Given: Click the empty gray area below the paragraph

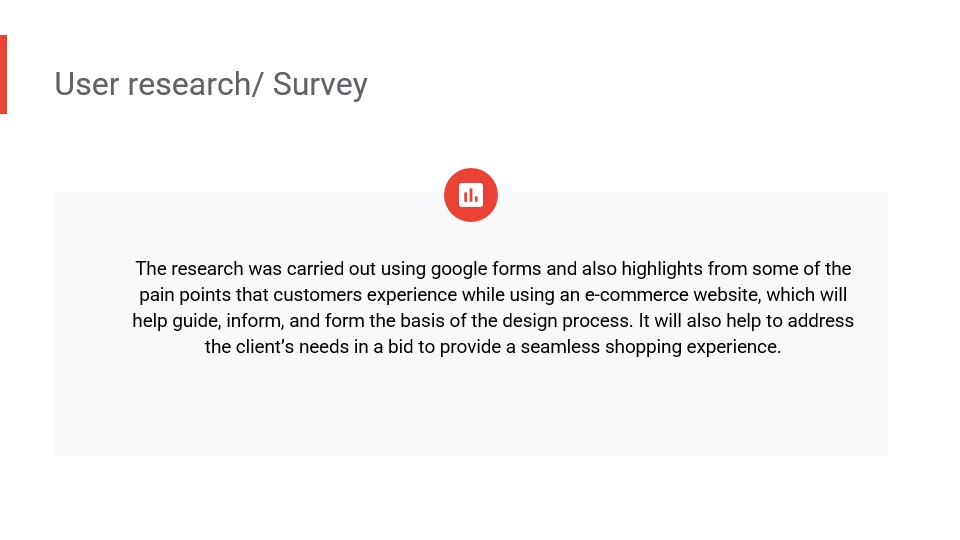Looking at the screenshot, I should pyautogui.click(x=470, y=410).
